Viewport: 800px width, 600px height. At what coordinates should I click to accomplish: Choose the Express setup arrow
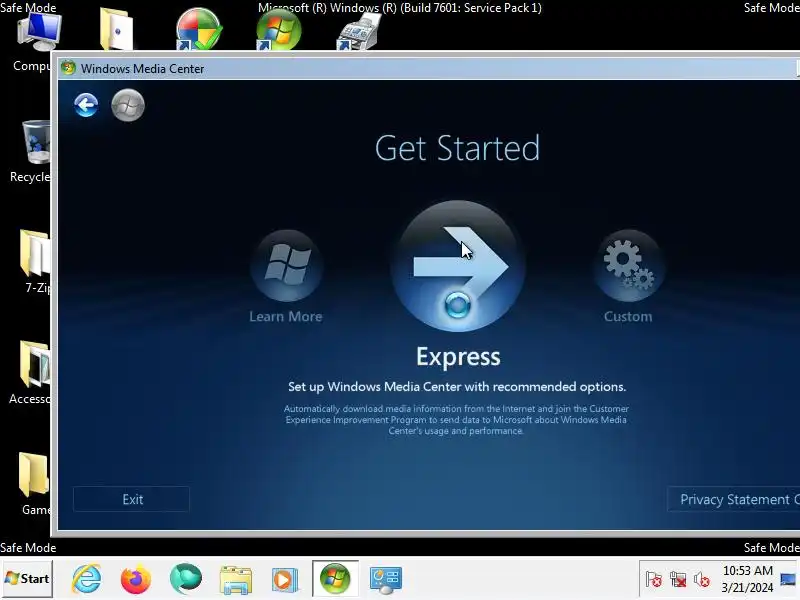(x=458, y=266)
